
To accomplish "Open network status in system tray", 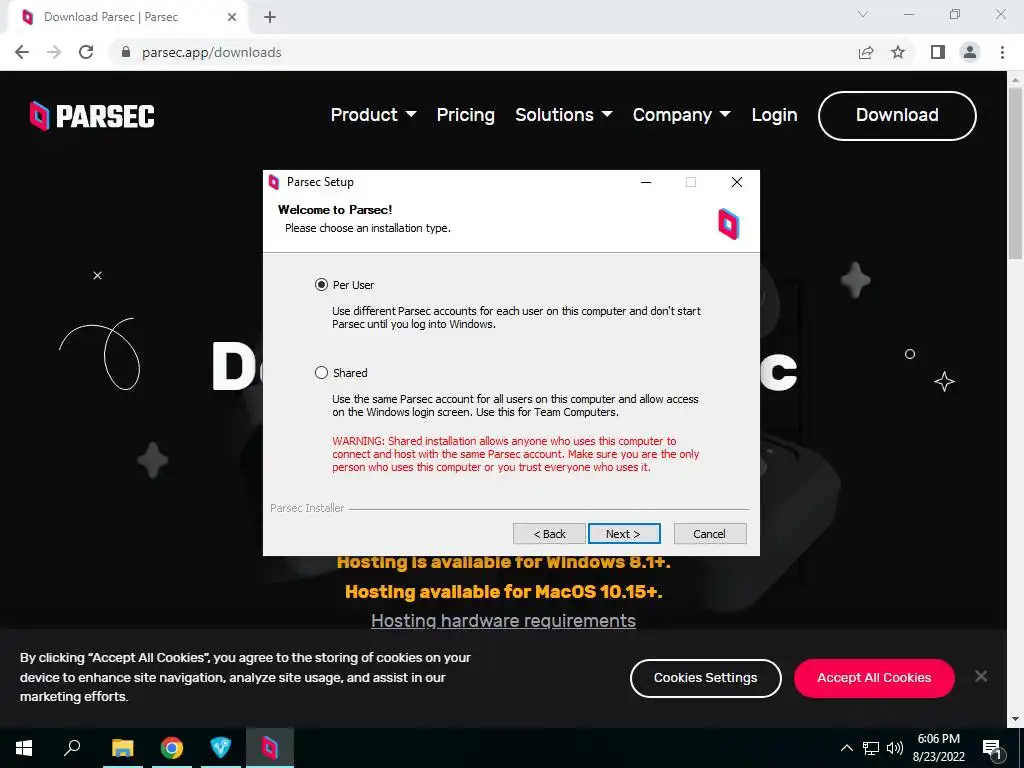I will (871, 748).
